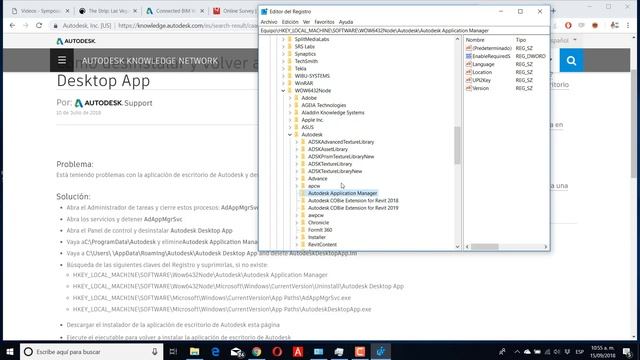
Task: Open the Ayuda menu
Action: (346, 22)
